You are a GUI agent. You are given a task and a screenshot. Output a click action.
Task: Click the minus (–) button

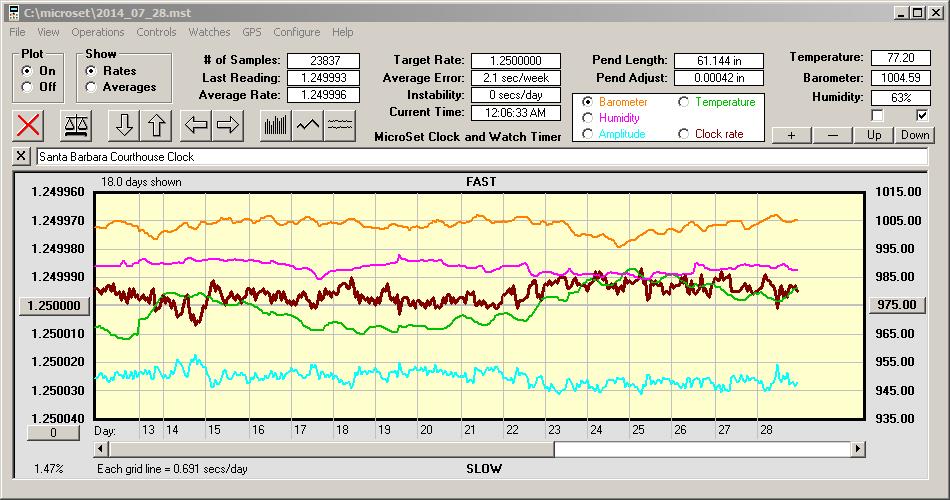[832, 135]
